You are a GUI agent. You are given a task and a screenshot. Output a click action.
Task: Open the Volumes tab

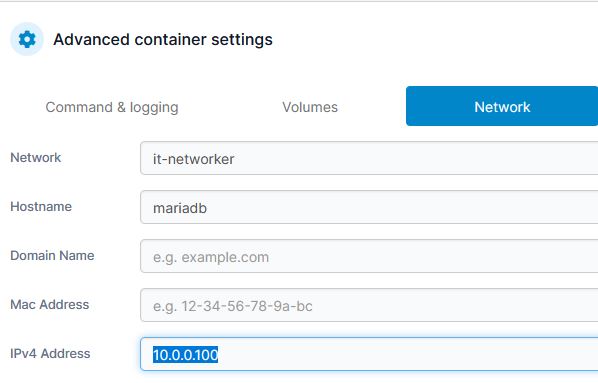[310, 107]
